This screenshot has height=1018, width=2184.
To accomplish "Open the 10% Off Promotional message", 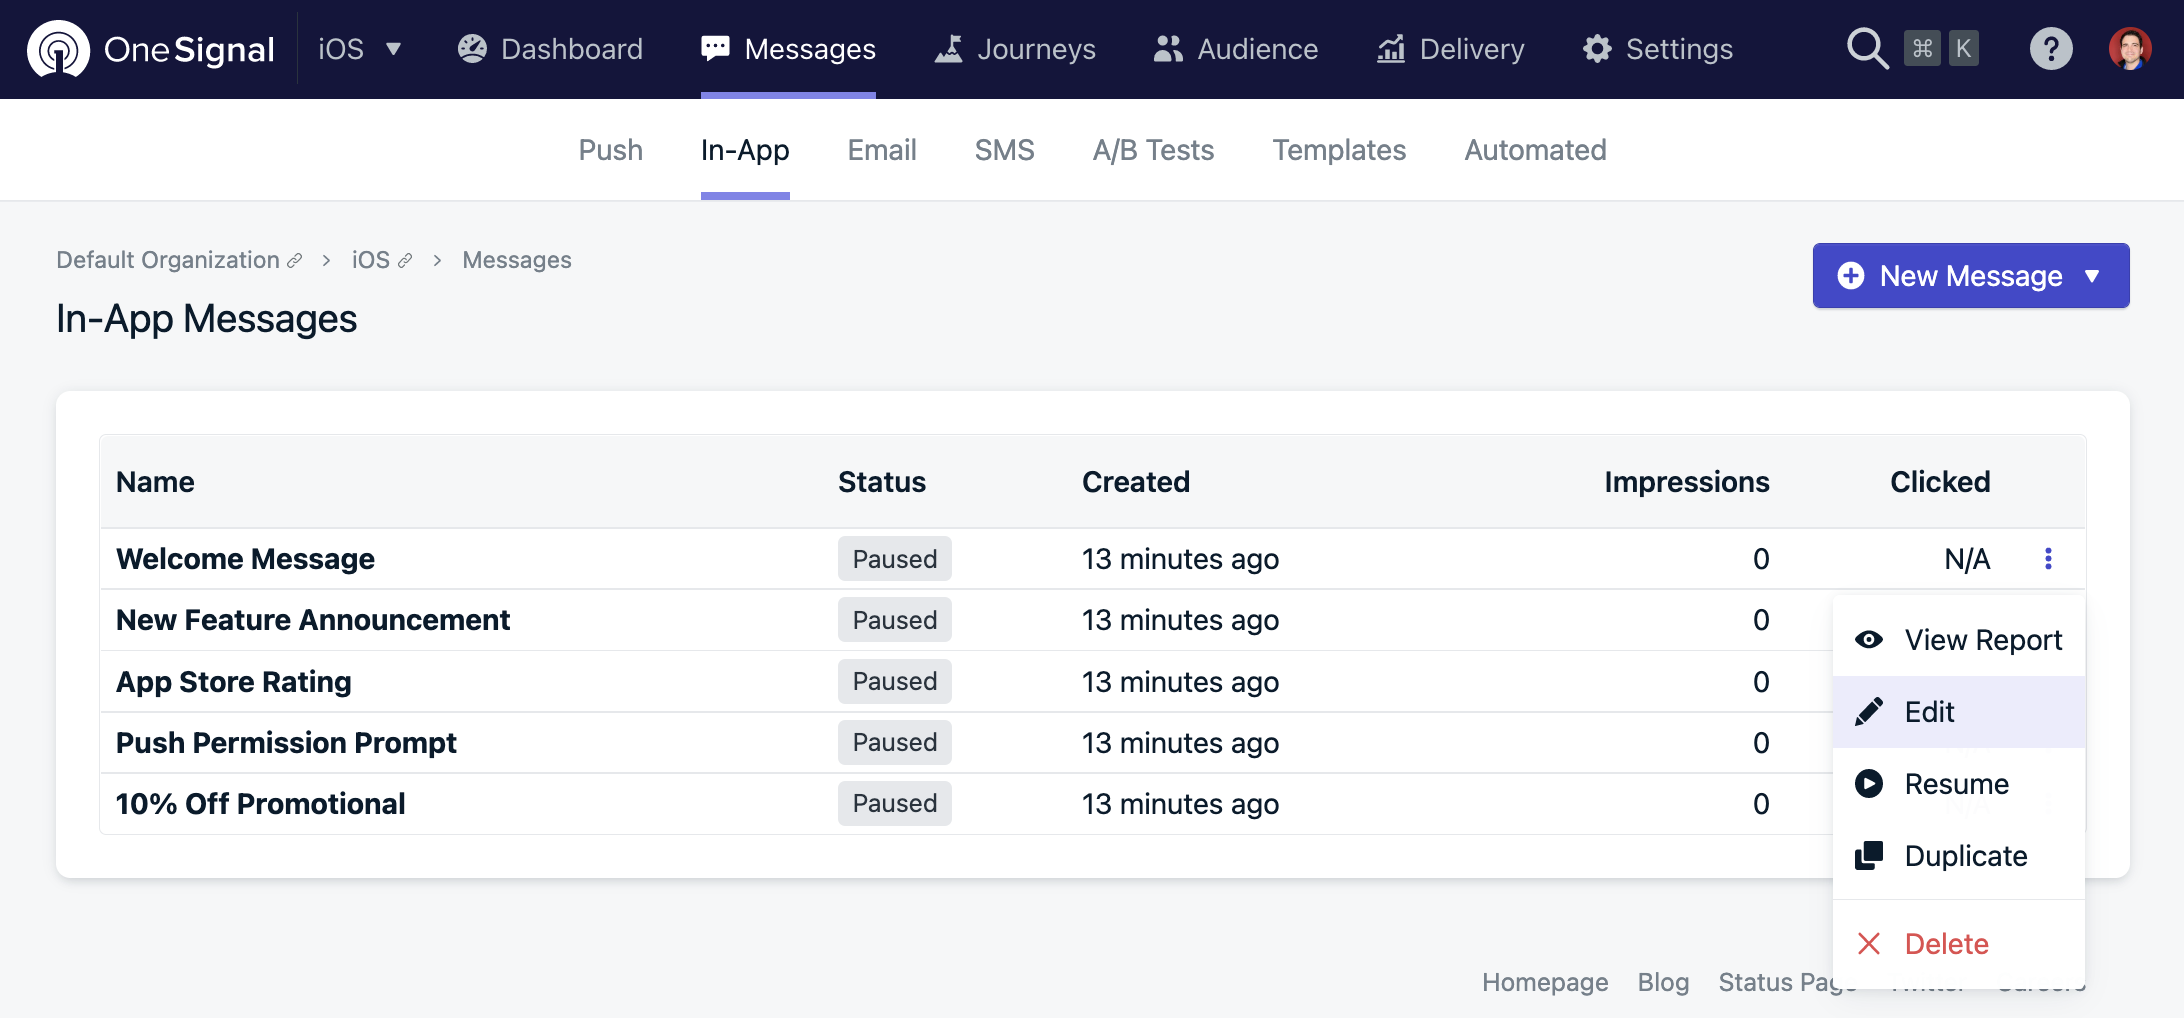I will (x=261, y=804).
